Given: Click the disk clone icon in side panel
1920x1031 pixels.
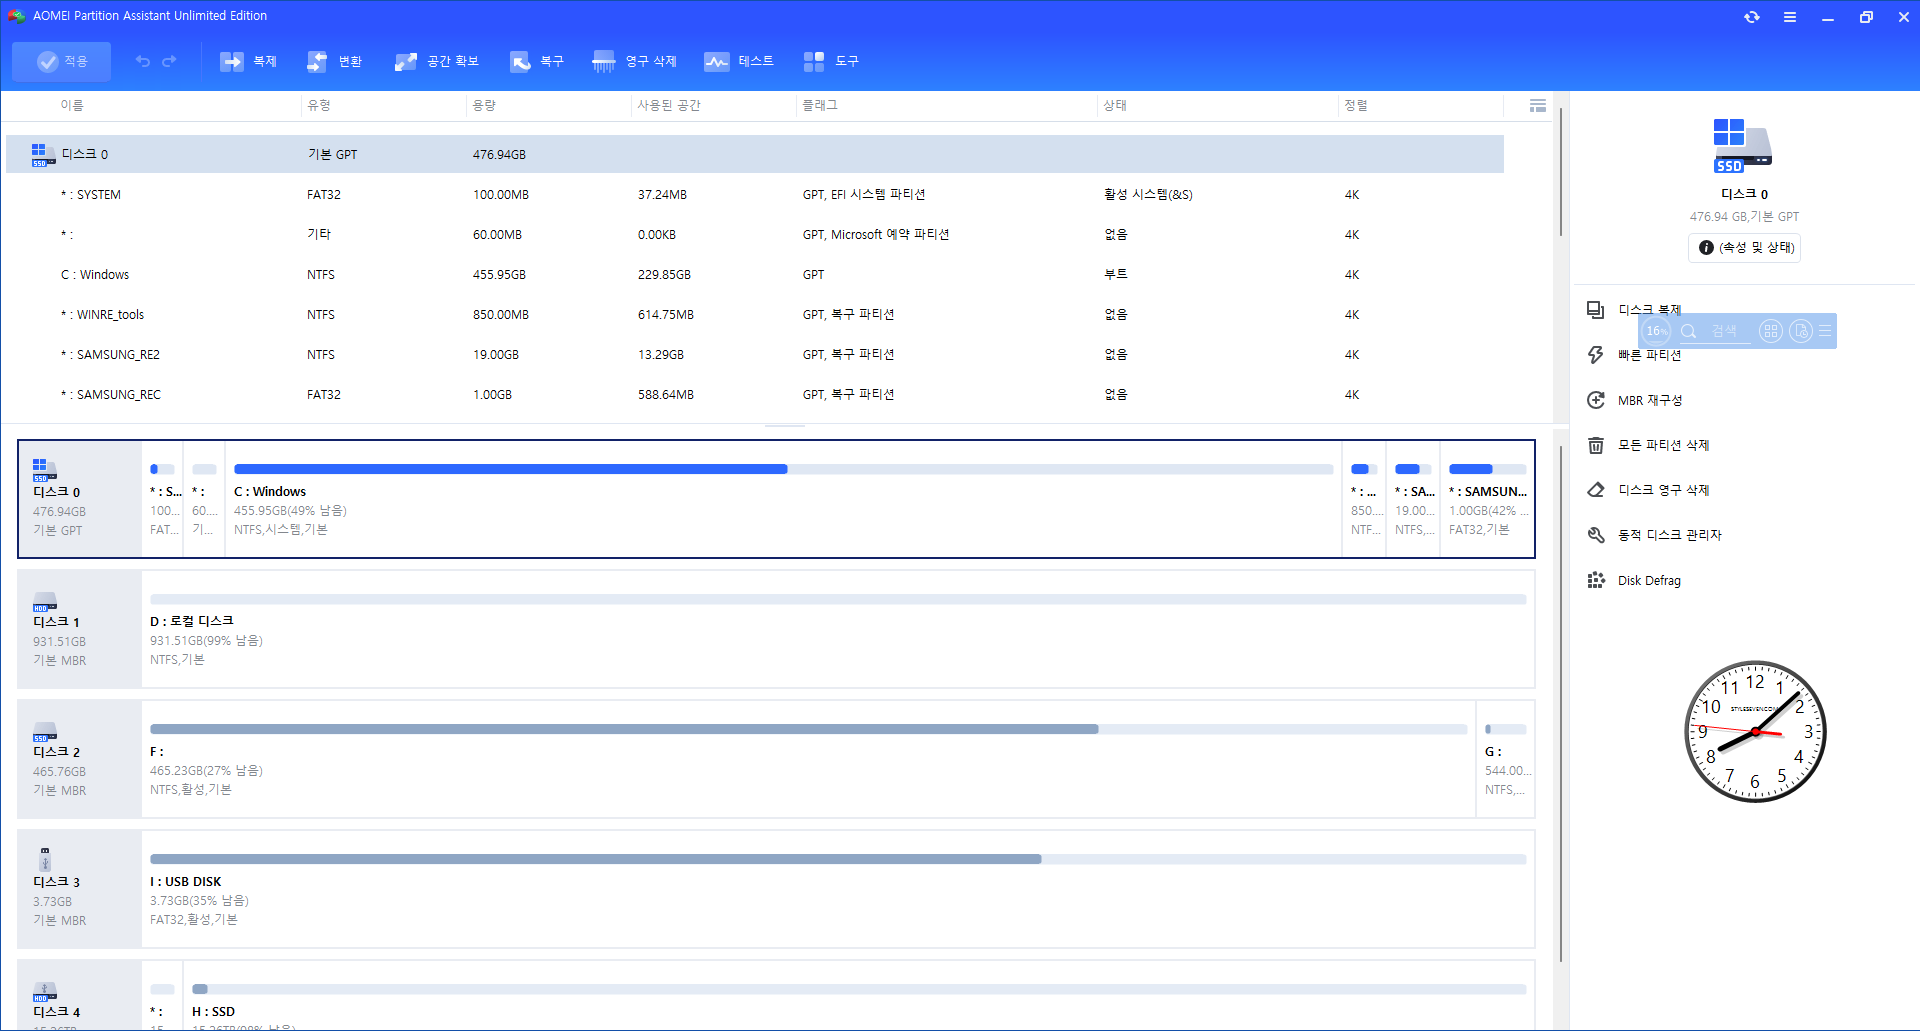Looking at the screenshot, I should coord(1596,310).
